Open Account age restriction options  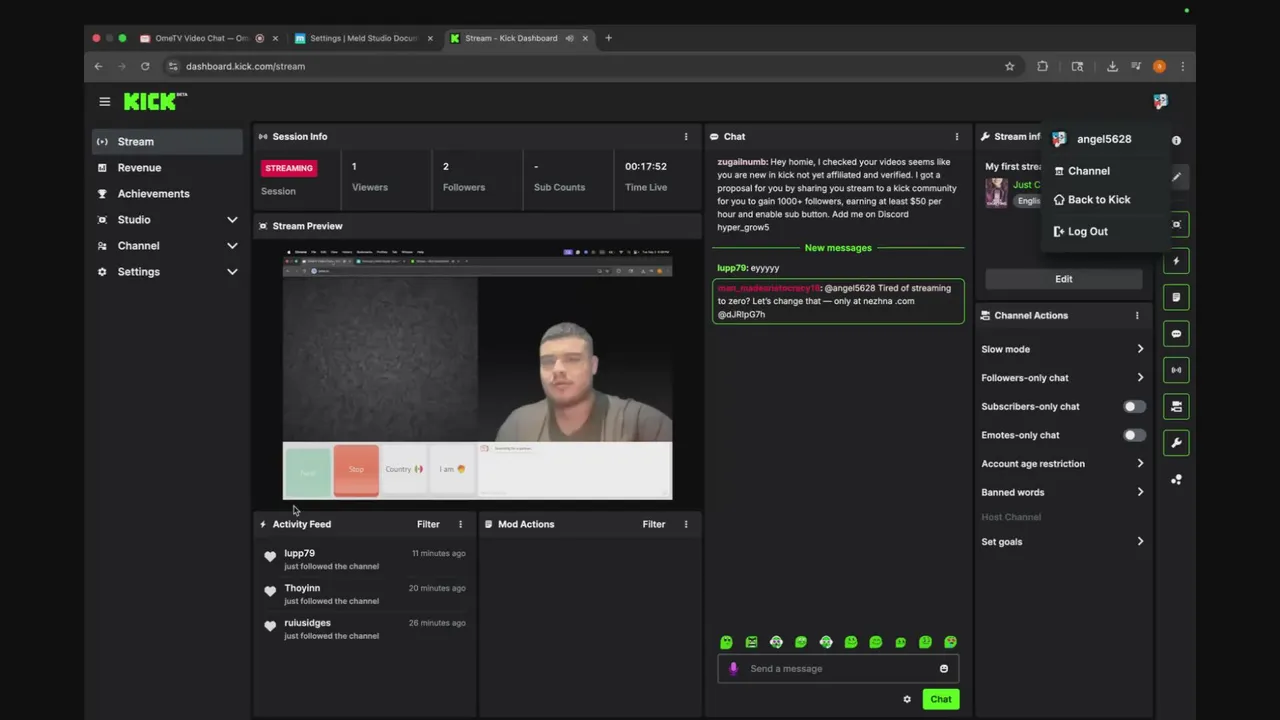point(1063,463)
